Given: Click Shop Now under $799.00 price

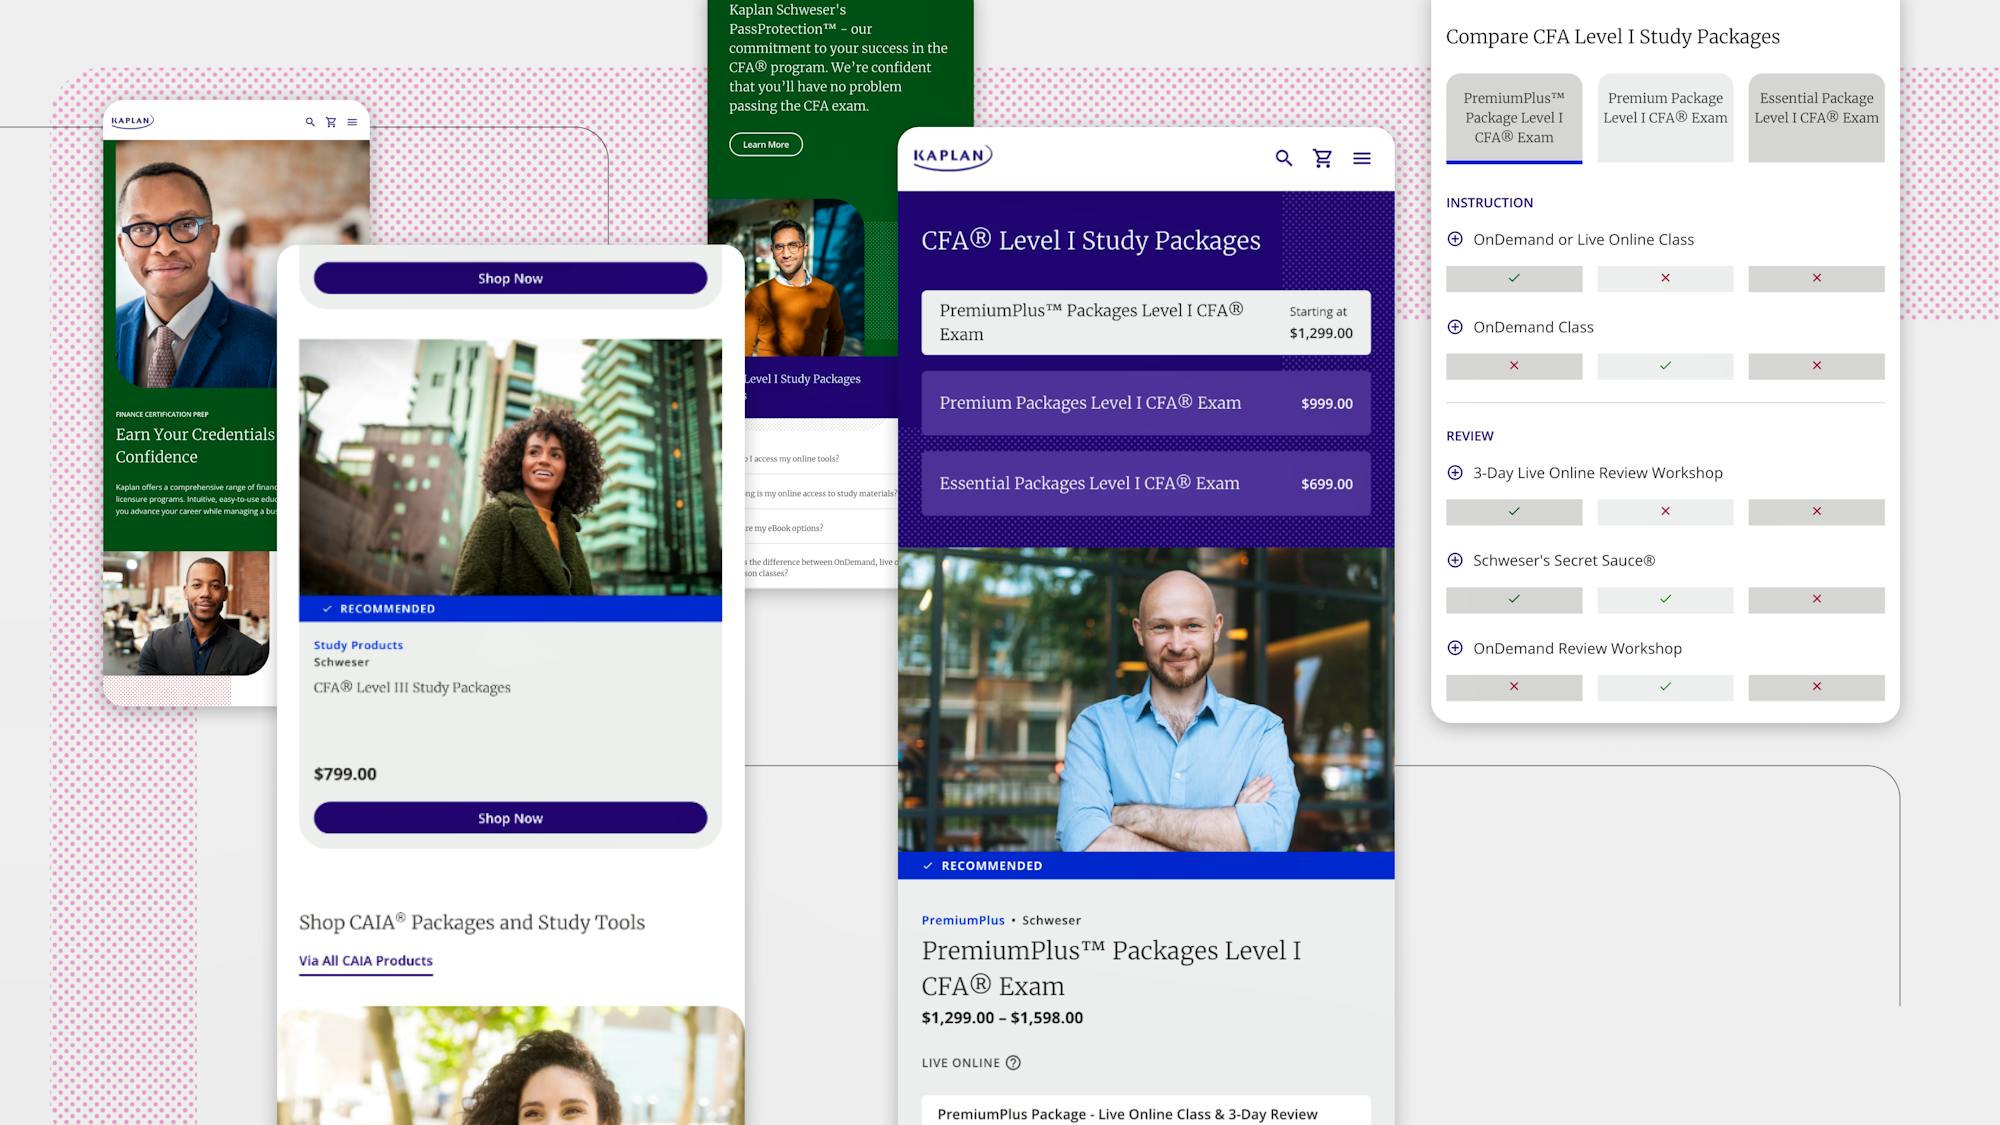Looking at the screenshot, I should point(510,818).
